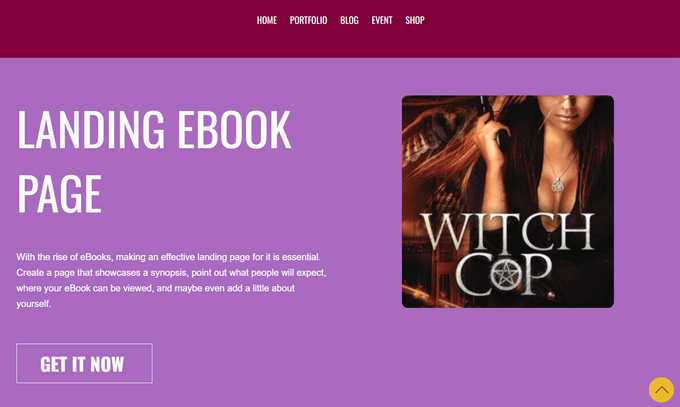680x407 pixels.
Task: Click the GET IT NOW button
Action: point(84,363)
